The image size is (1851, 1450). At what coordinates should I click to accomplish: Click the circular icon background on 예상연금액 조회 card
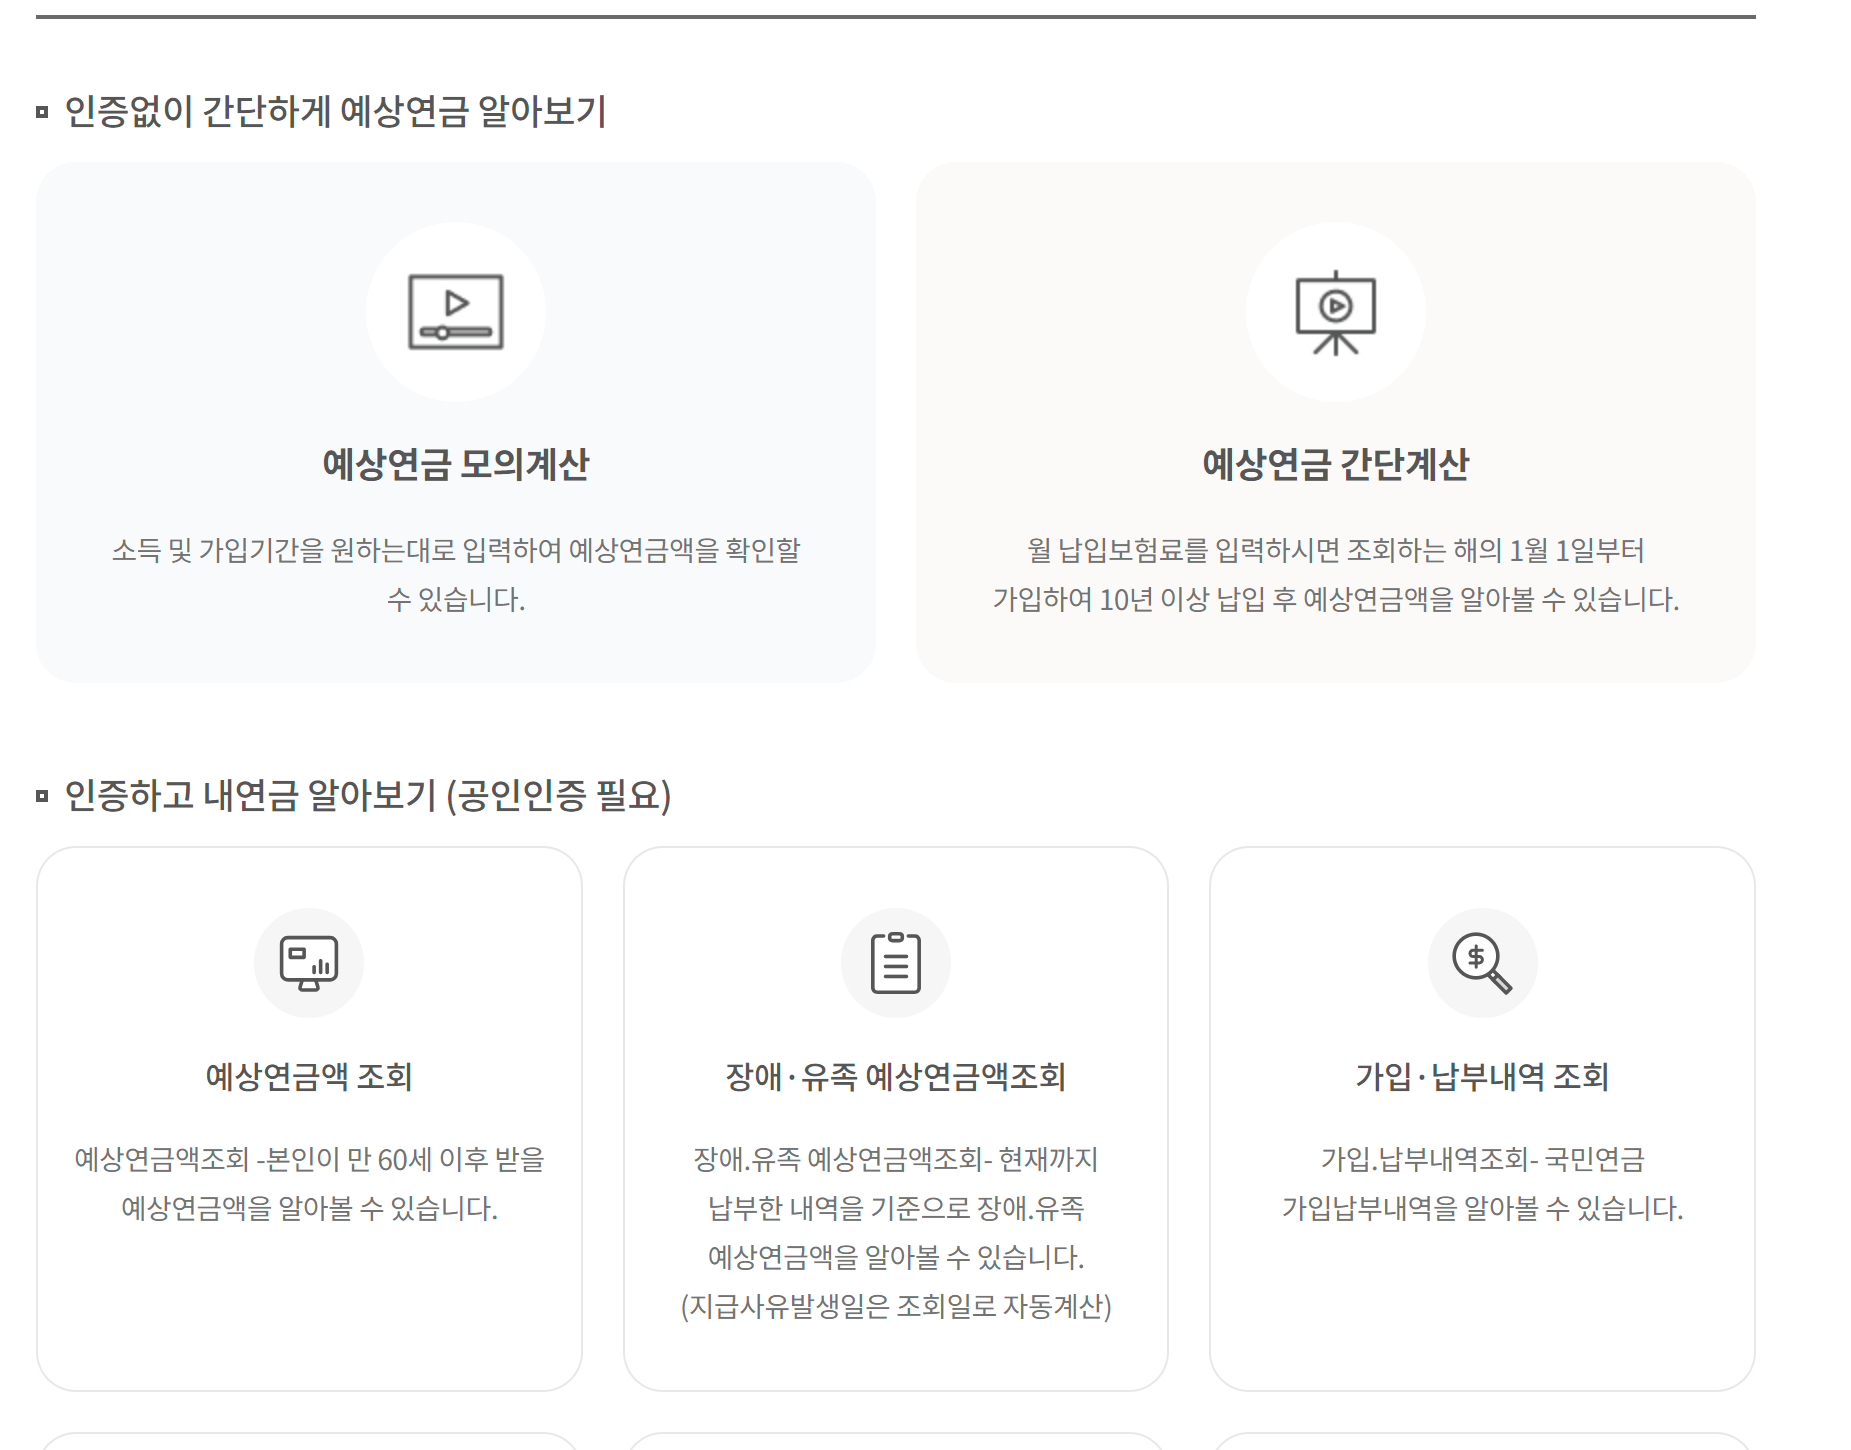click(x=308, y=962)
